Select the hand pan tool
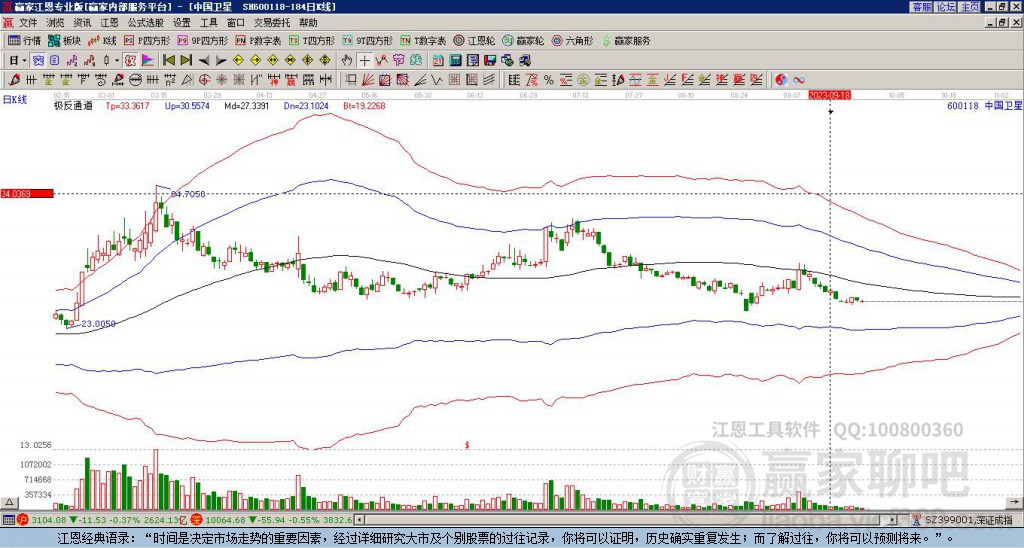Image resolution: width=1024 pixels, height=548 pixels. pyautogui.click(x=347, y=60)
